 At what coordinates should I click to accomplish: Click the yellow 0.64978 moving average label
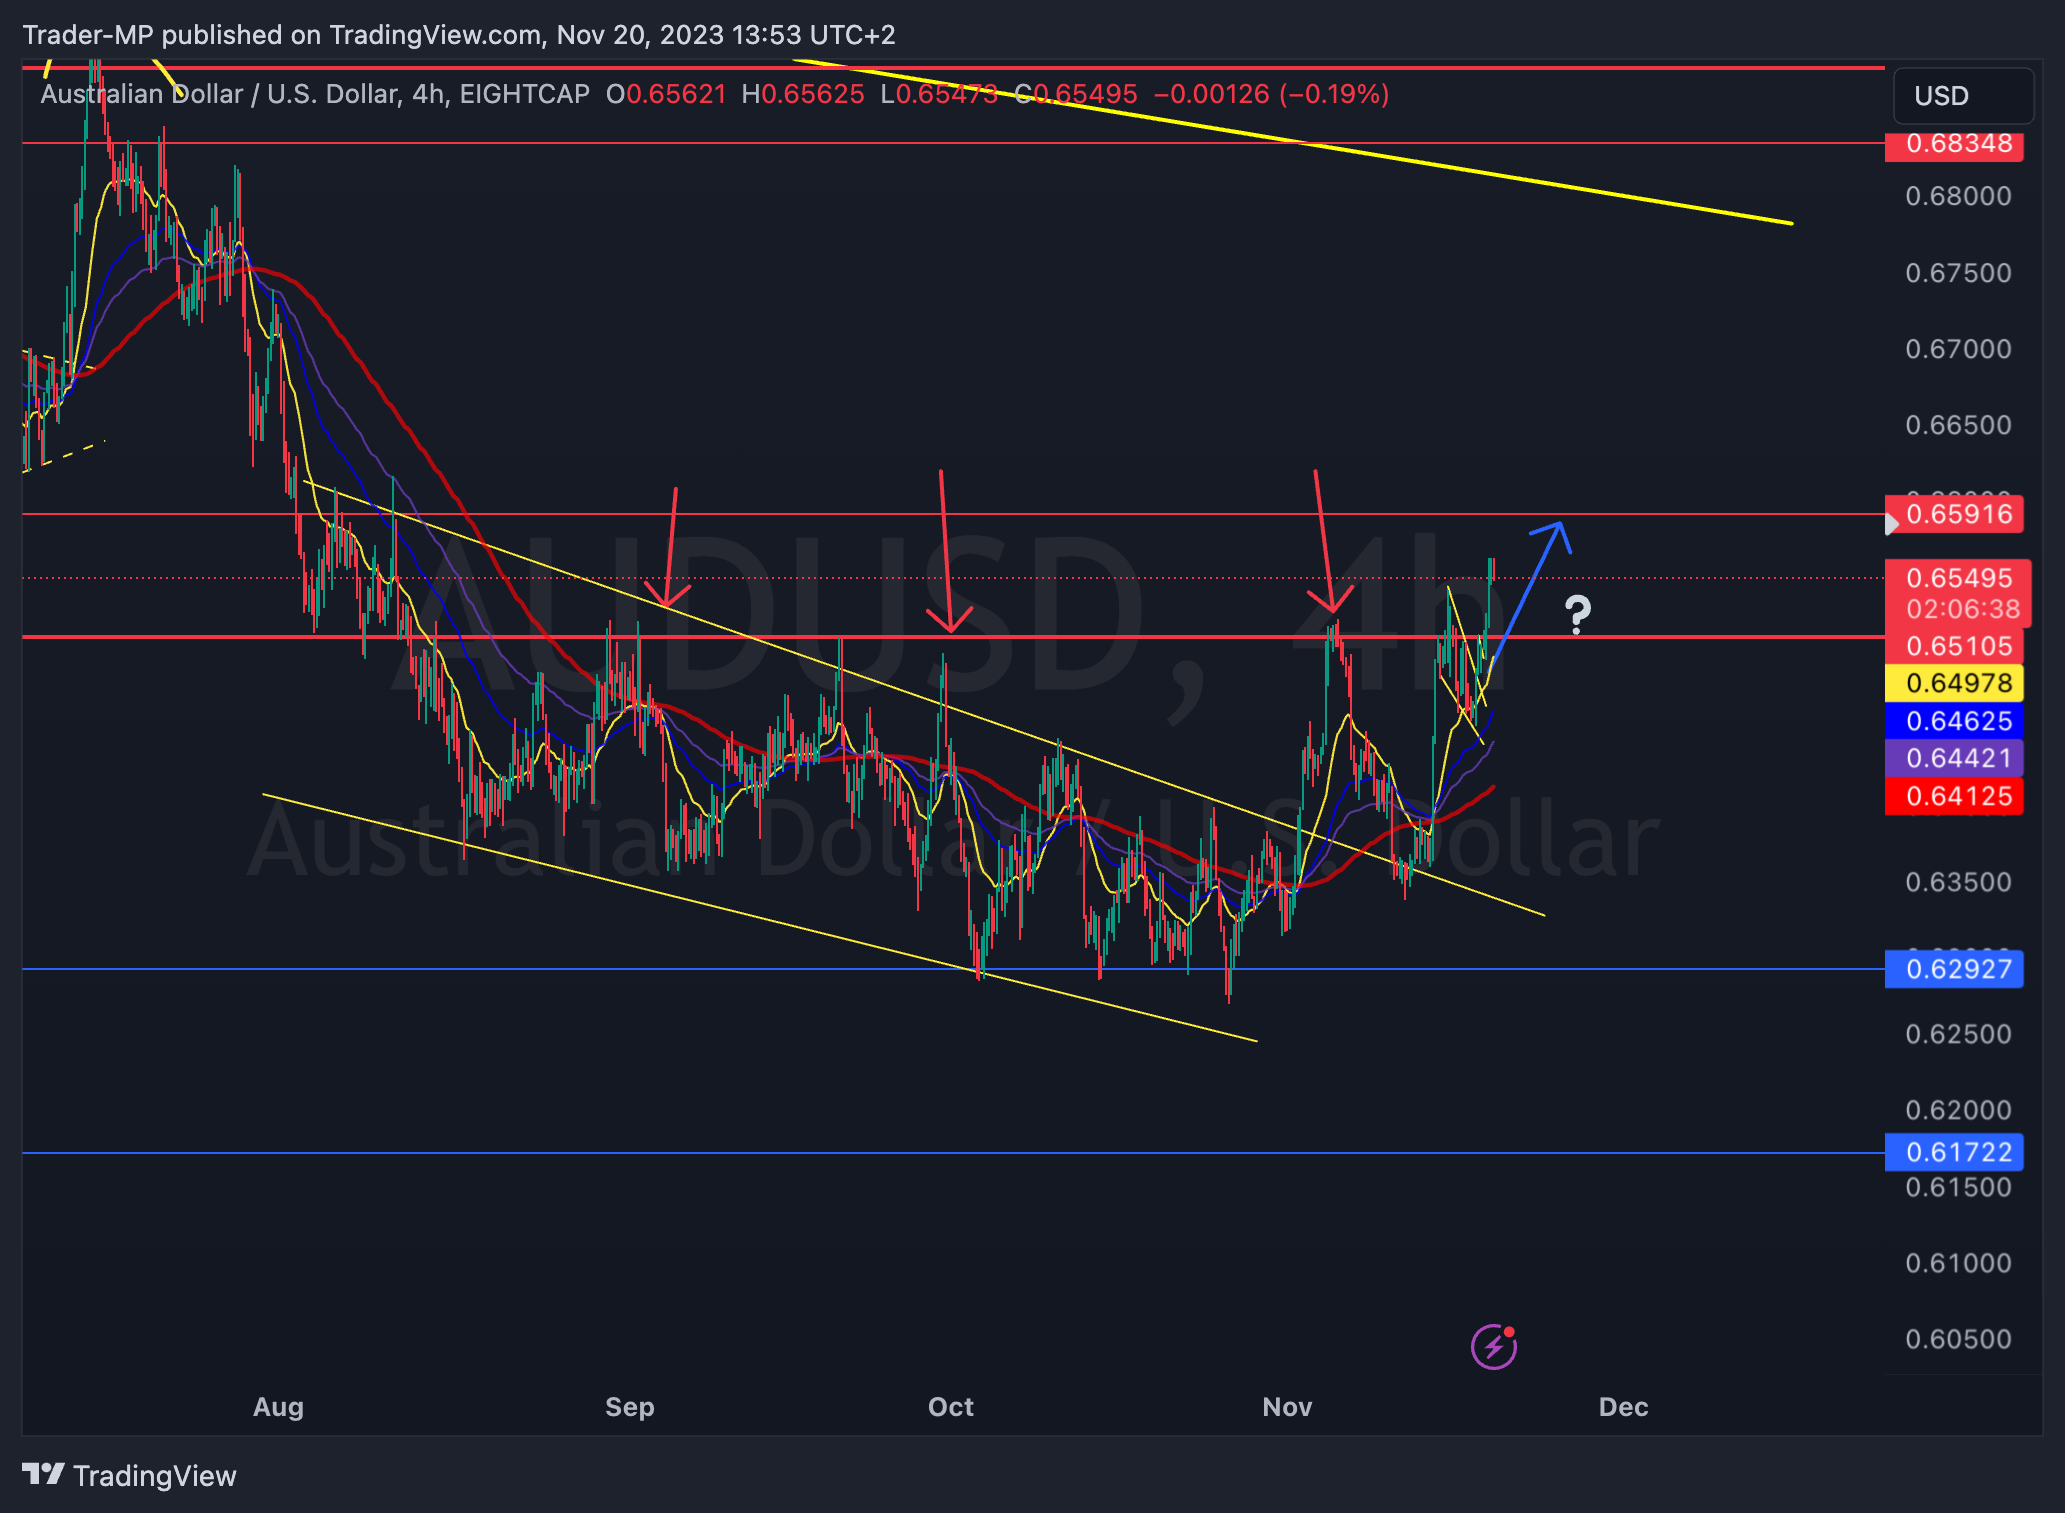[x=1954, y=683]
